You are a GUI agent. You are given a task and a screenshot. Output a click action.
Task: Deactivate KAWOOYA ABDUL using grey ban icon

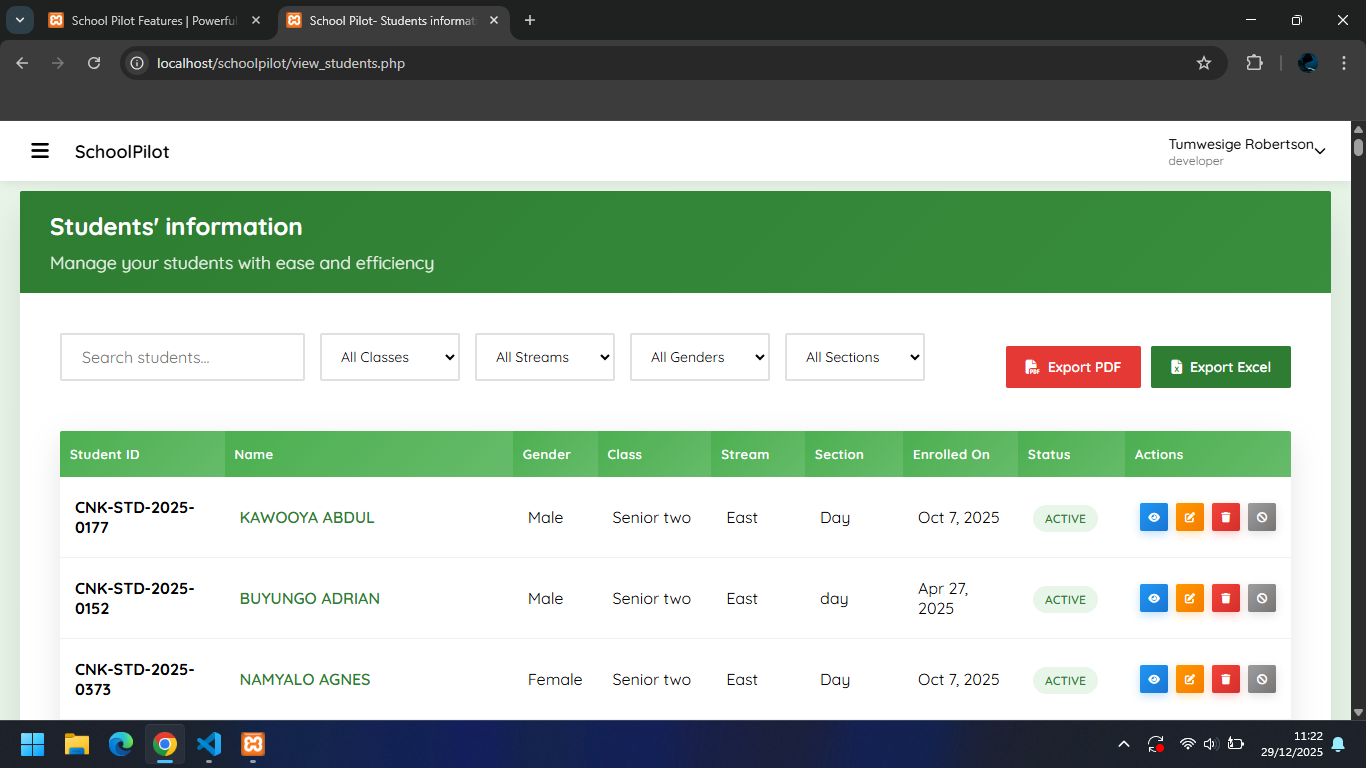click(1261, 517)
